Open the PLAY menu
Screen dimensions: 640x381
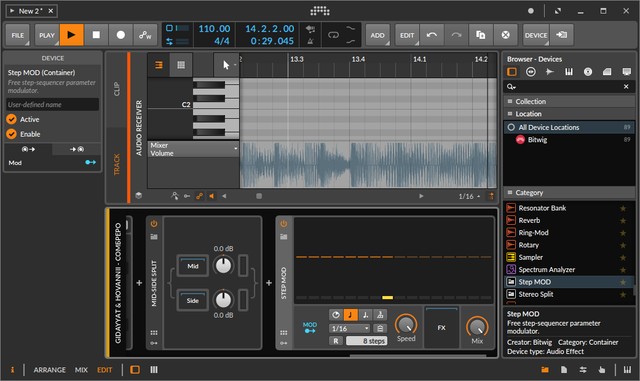(47, 36)
